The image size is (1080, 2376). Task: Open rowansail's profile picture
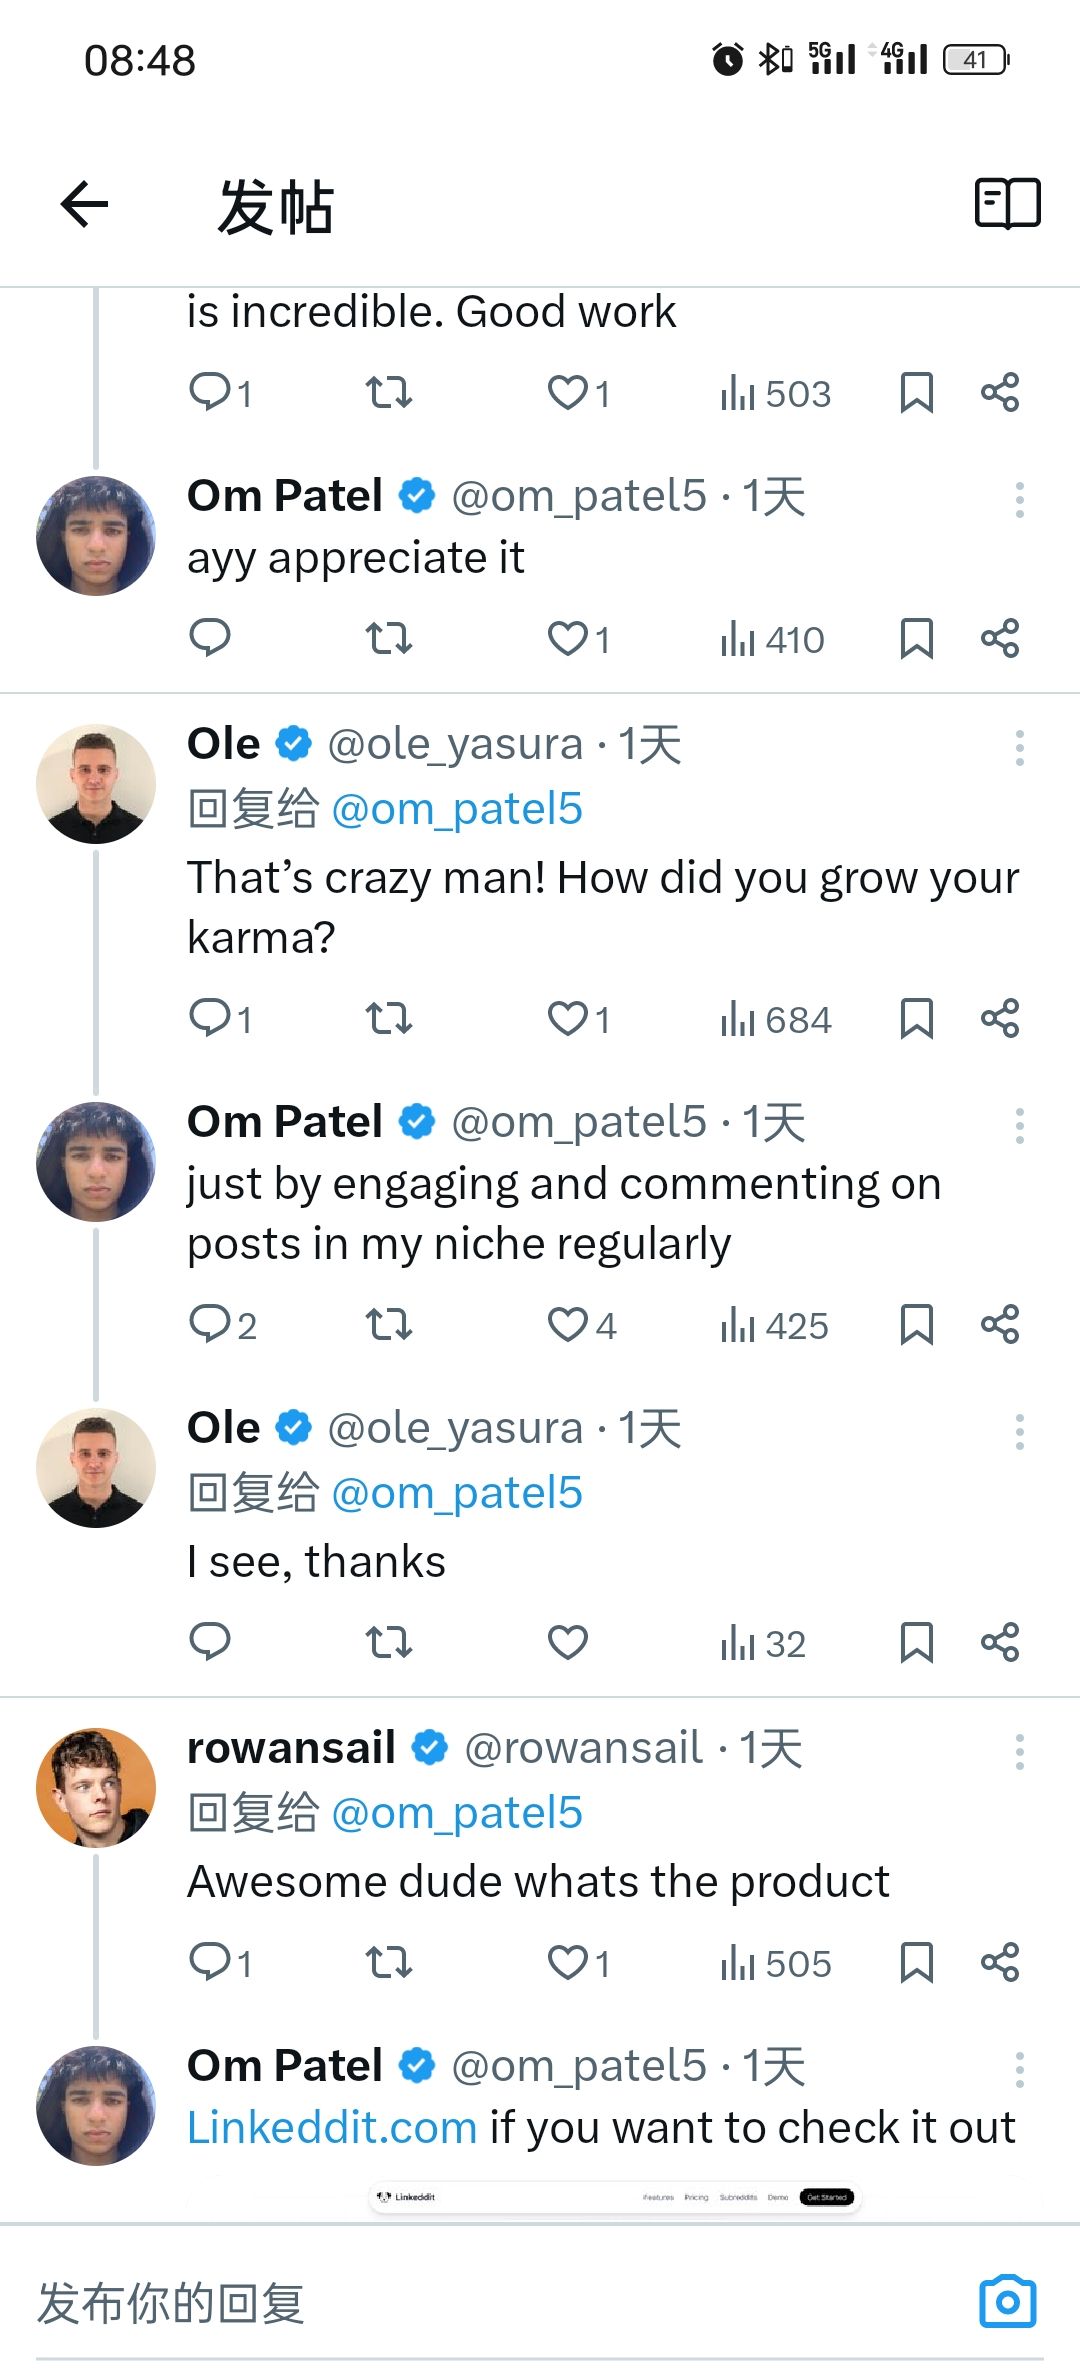tap(96, 1787)
